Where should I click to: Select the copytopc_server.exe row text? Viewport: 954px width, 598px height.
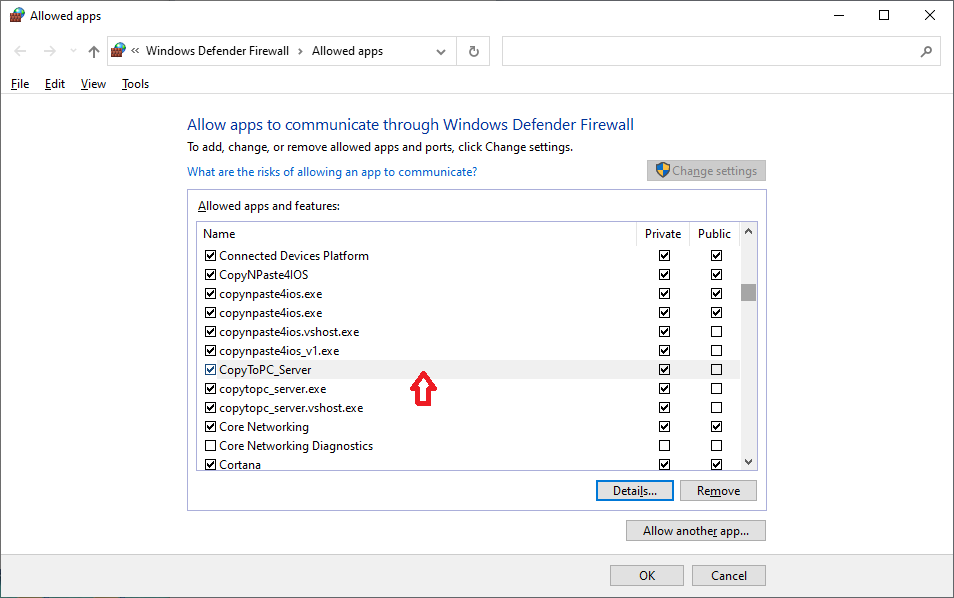tap(273, 389)
